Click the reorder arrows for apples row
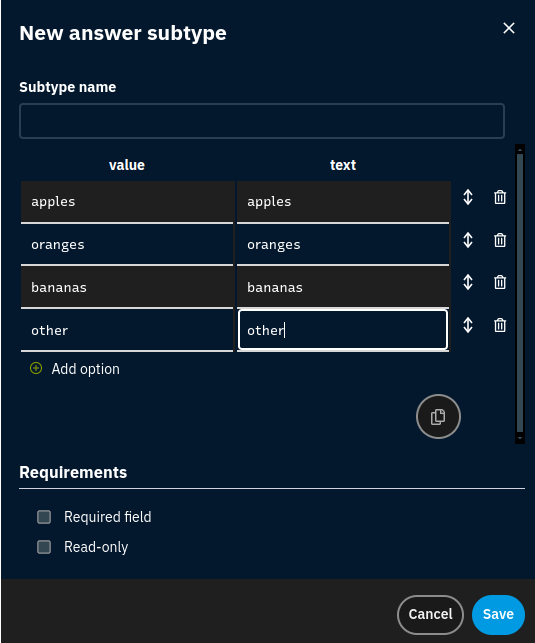 point(468,197)
